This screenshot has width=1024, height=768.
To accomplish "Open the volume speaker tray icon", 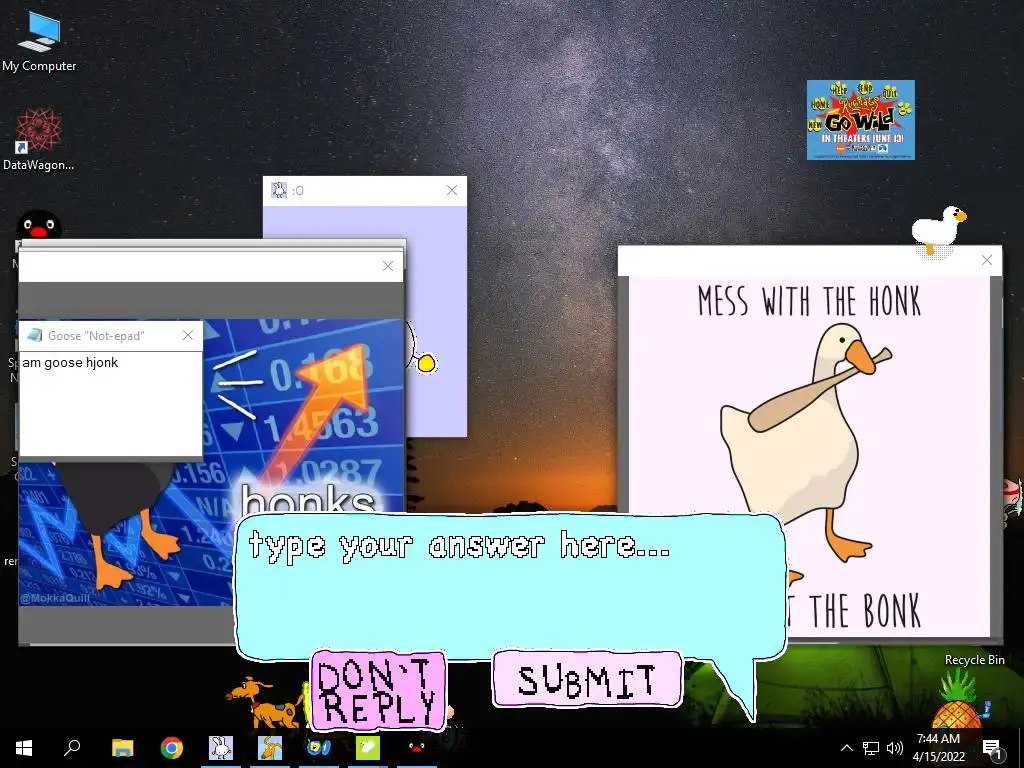I will coord(895,748).
